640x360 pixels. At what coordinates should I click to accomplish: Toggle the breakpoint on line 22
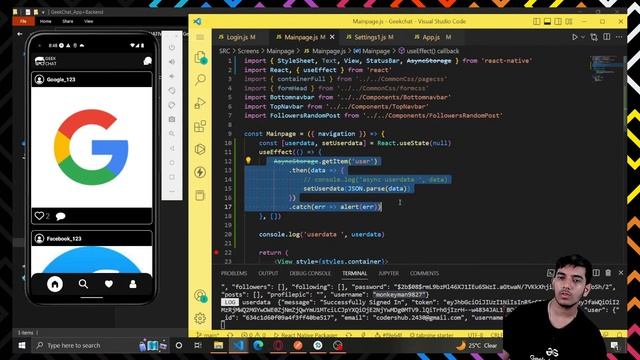tap(216, 252)
